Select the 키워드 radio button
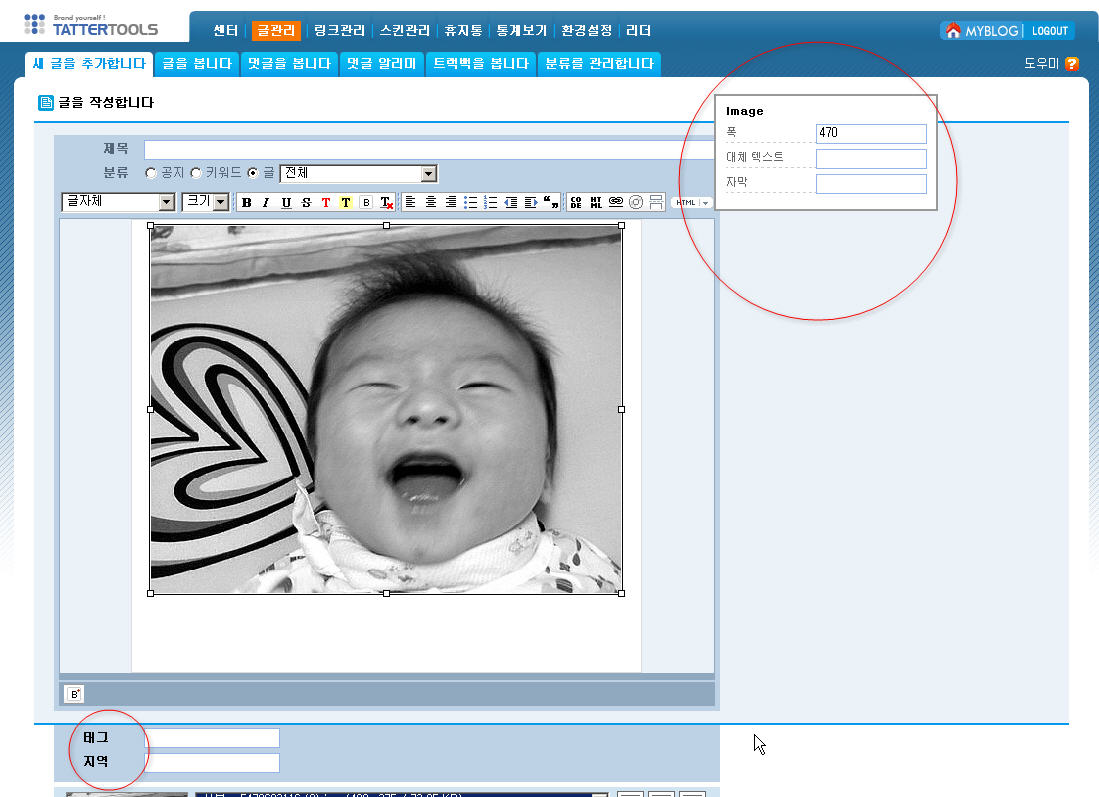 pos(196,173)
